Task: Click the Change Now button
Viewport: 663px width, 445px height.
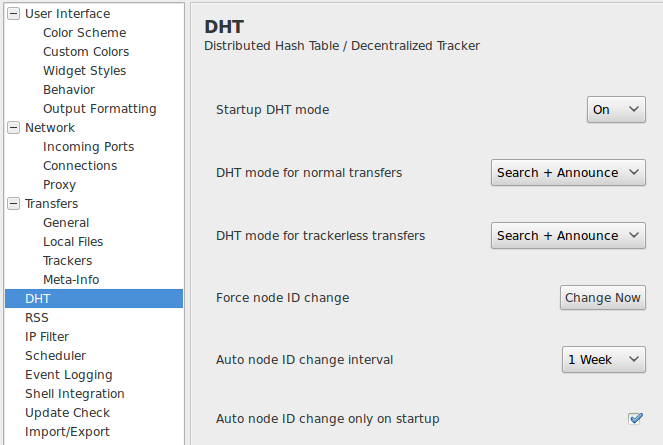Action: [603, 297]
